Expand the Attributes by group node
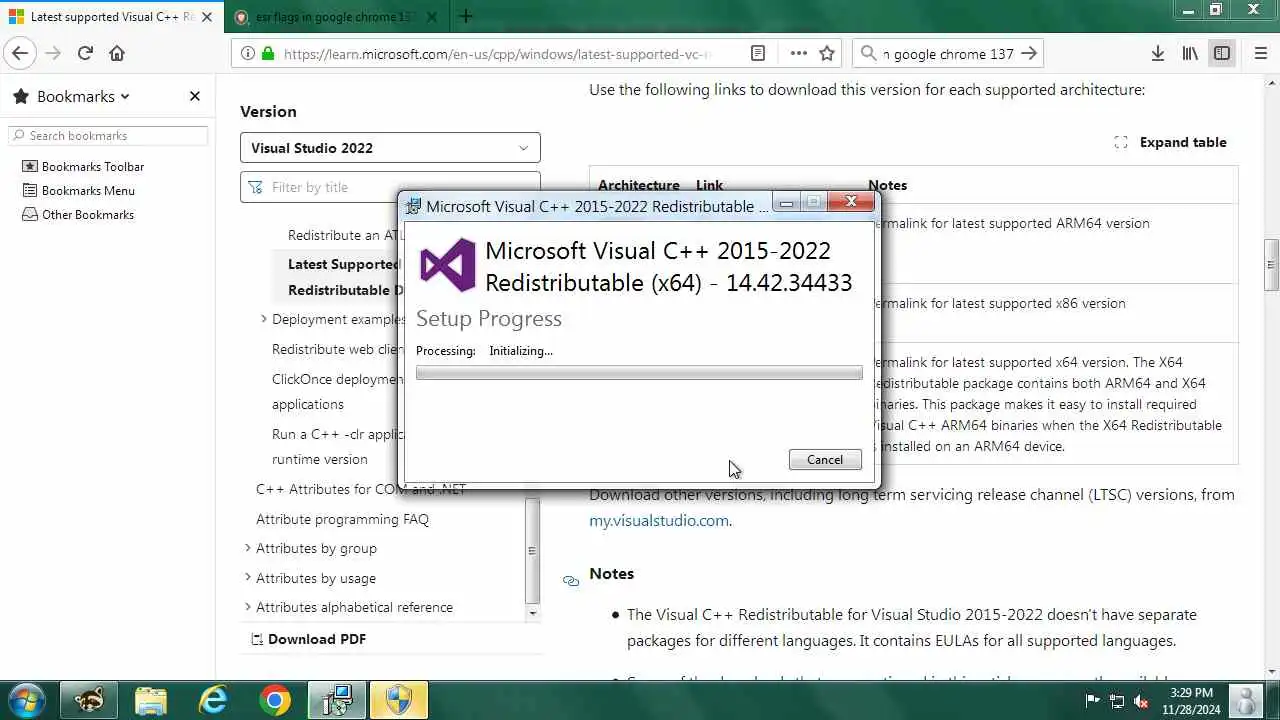 point(248,548)
